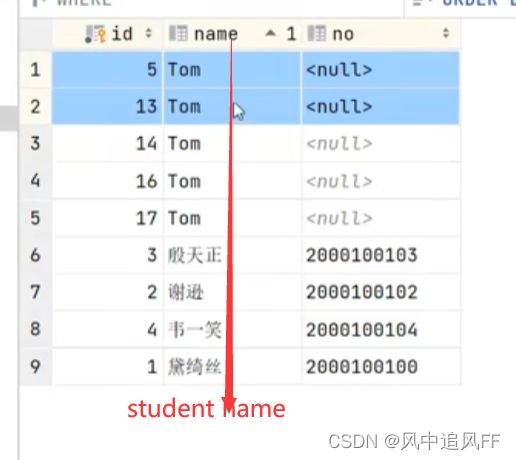
Task: Click the name cell 韦一笑
Action: click(232, 329)
